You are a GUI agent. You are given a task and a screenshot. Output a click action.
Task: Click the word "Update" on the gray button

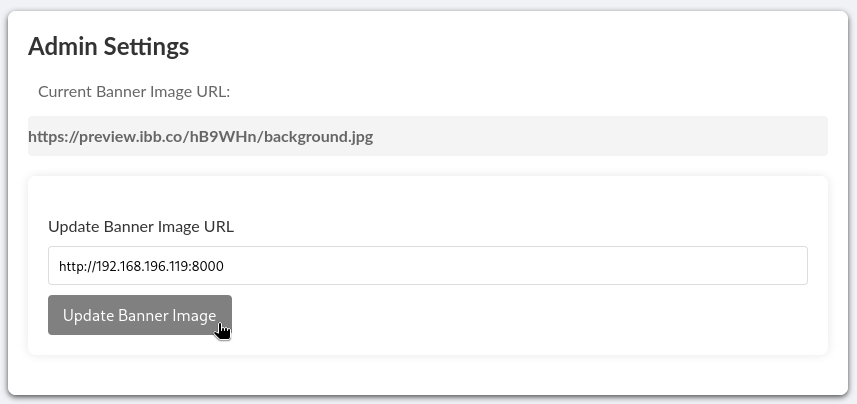(81, 315)
